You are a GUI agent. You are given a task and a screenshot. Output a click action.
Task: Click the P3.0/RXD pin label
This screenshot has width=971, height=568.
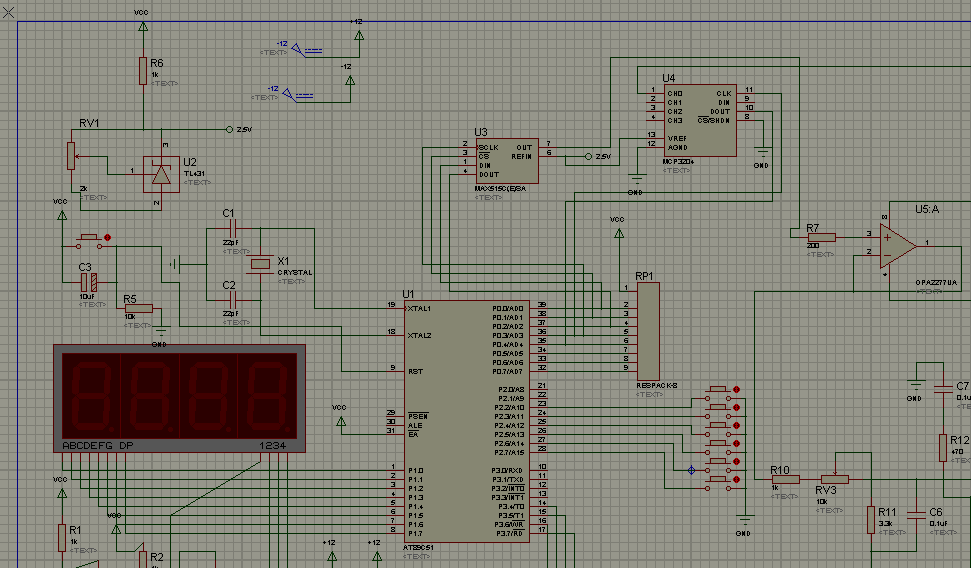coord(508,471)
